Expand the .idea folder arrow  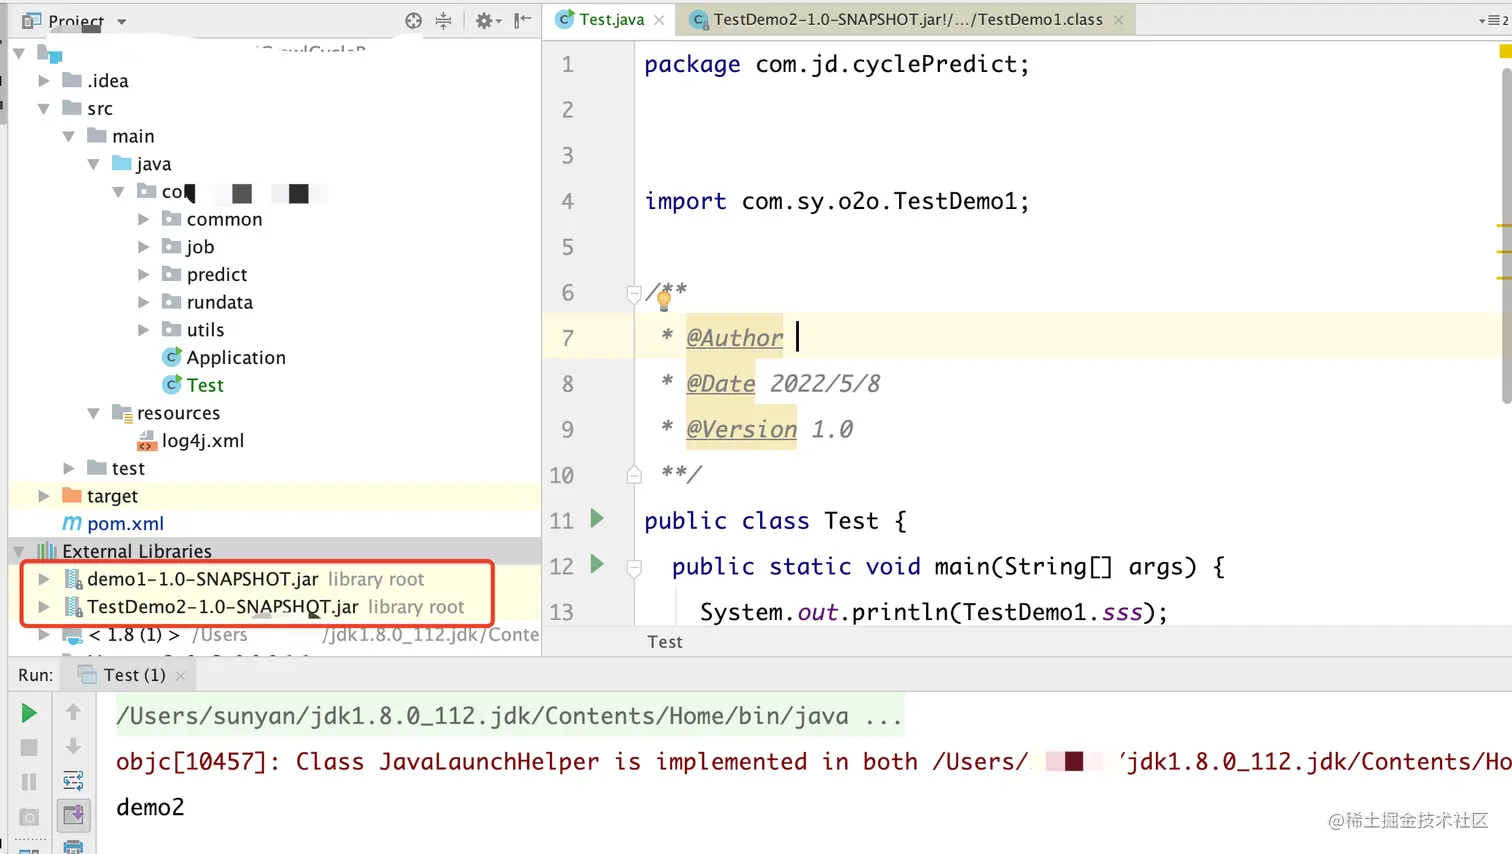point(44,80)
